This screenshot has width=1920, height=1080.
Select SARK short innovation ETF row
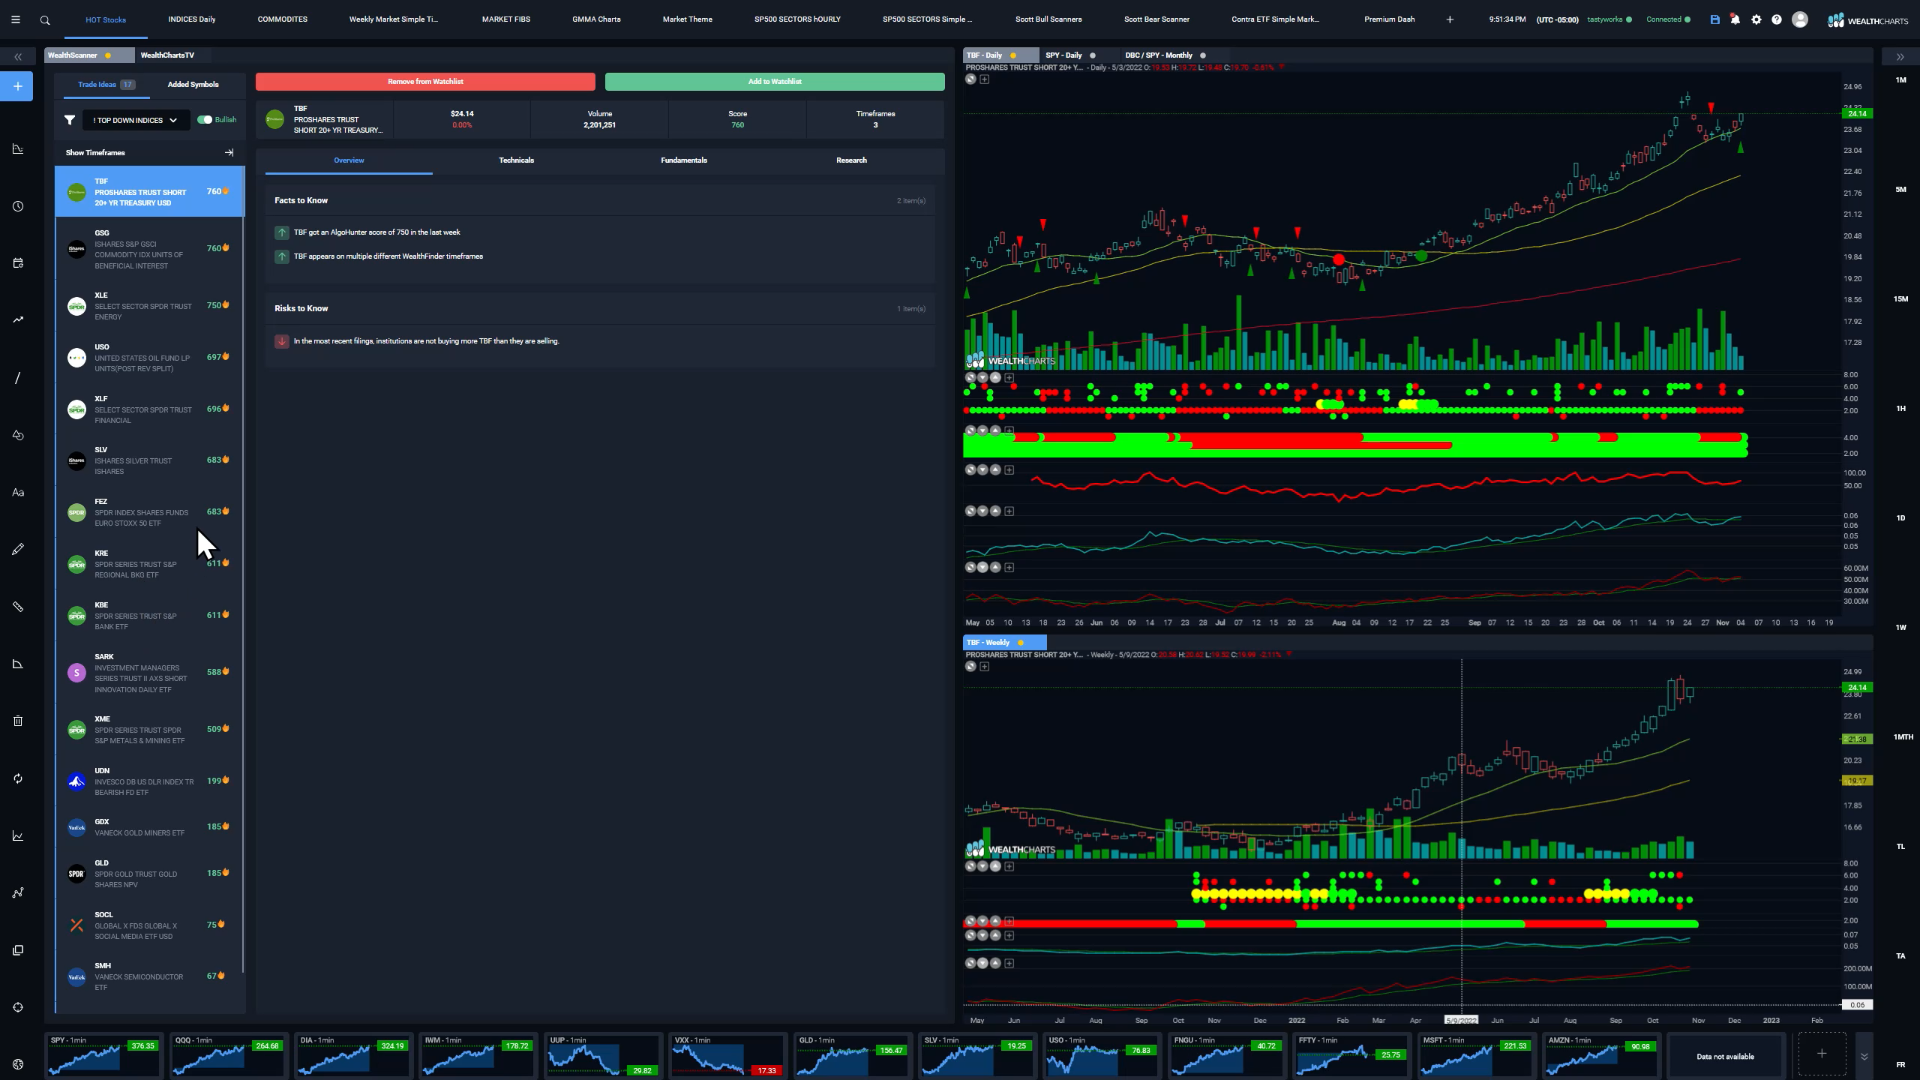pos(148,673)
